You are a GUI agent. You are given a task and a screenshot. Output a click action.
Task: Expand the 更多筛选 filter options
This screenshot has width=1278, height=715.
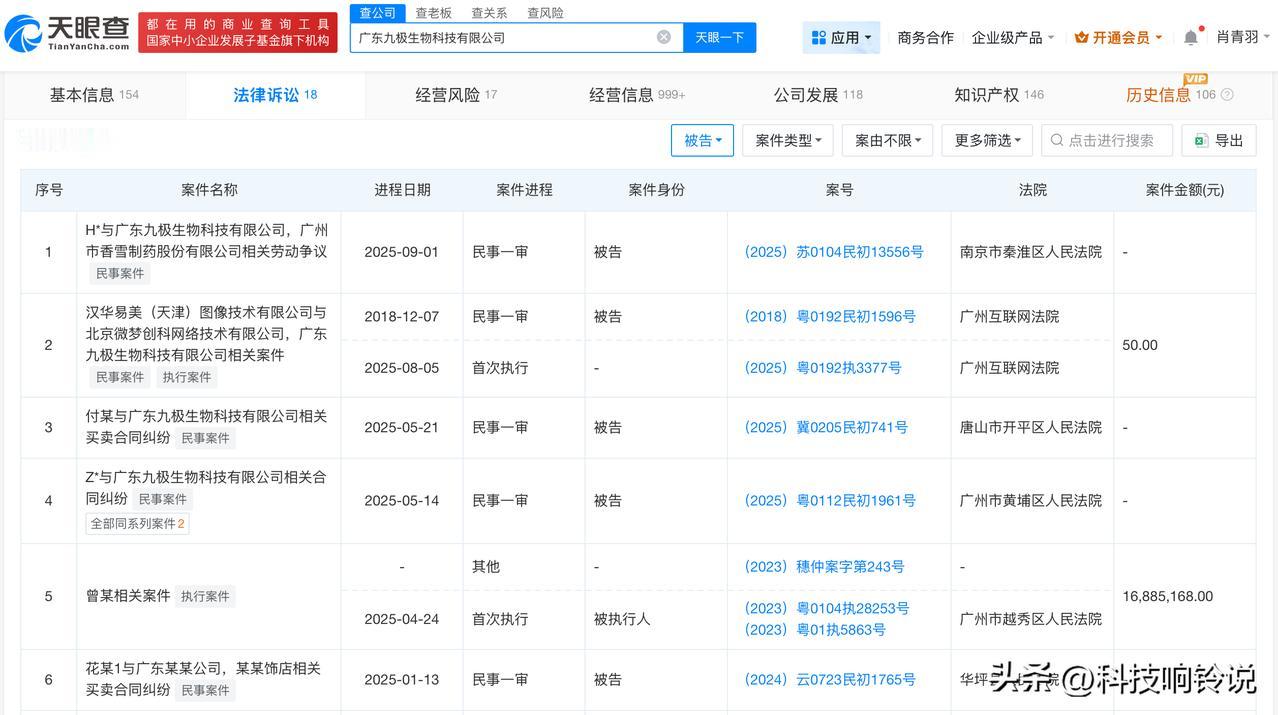[986, 140]
